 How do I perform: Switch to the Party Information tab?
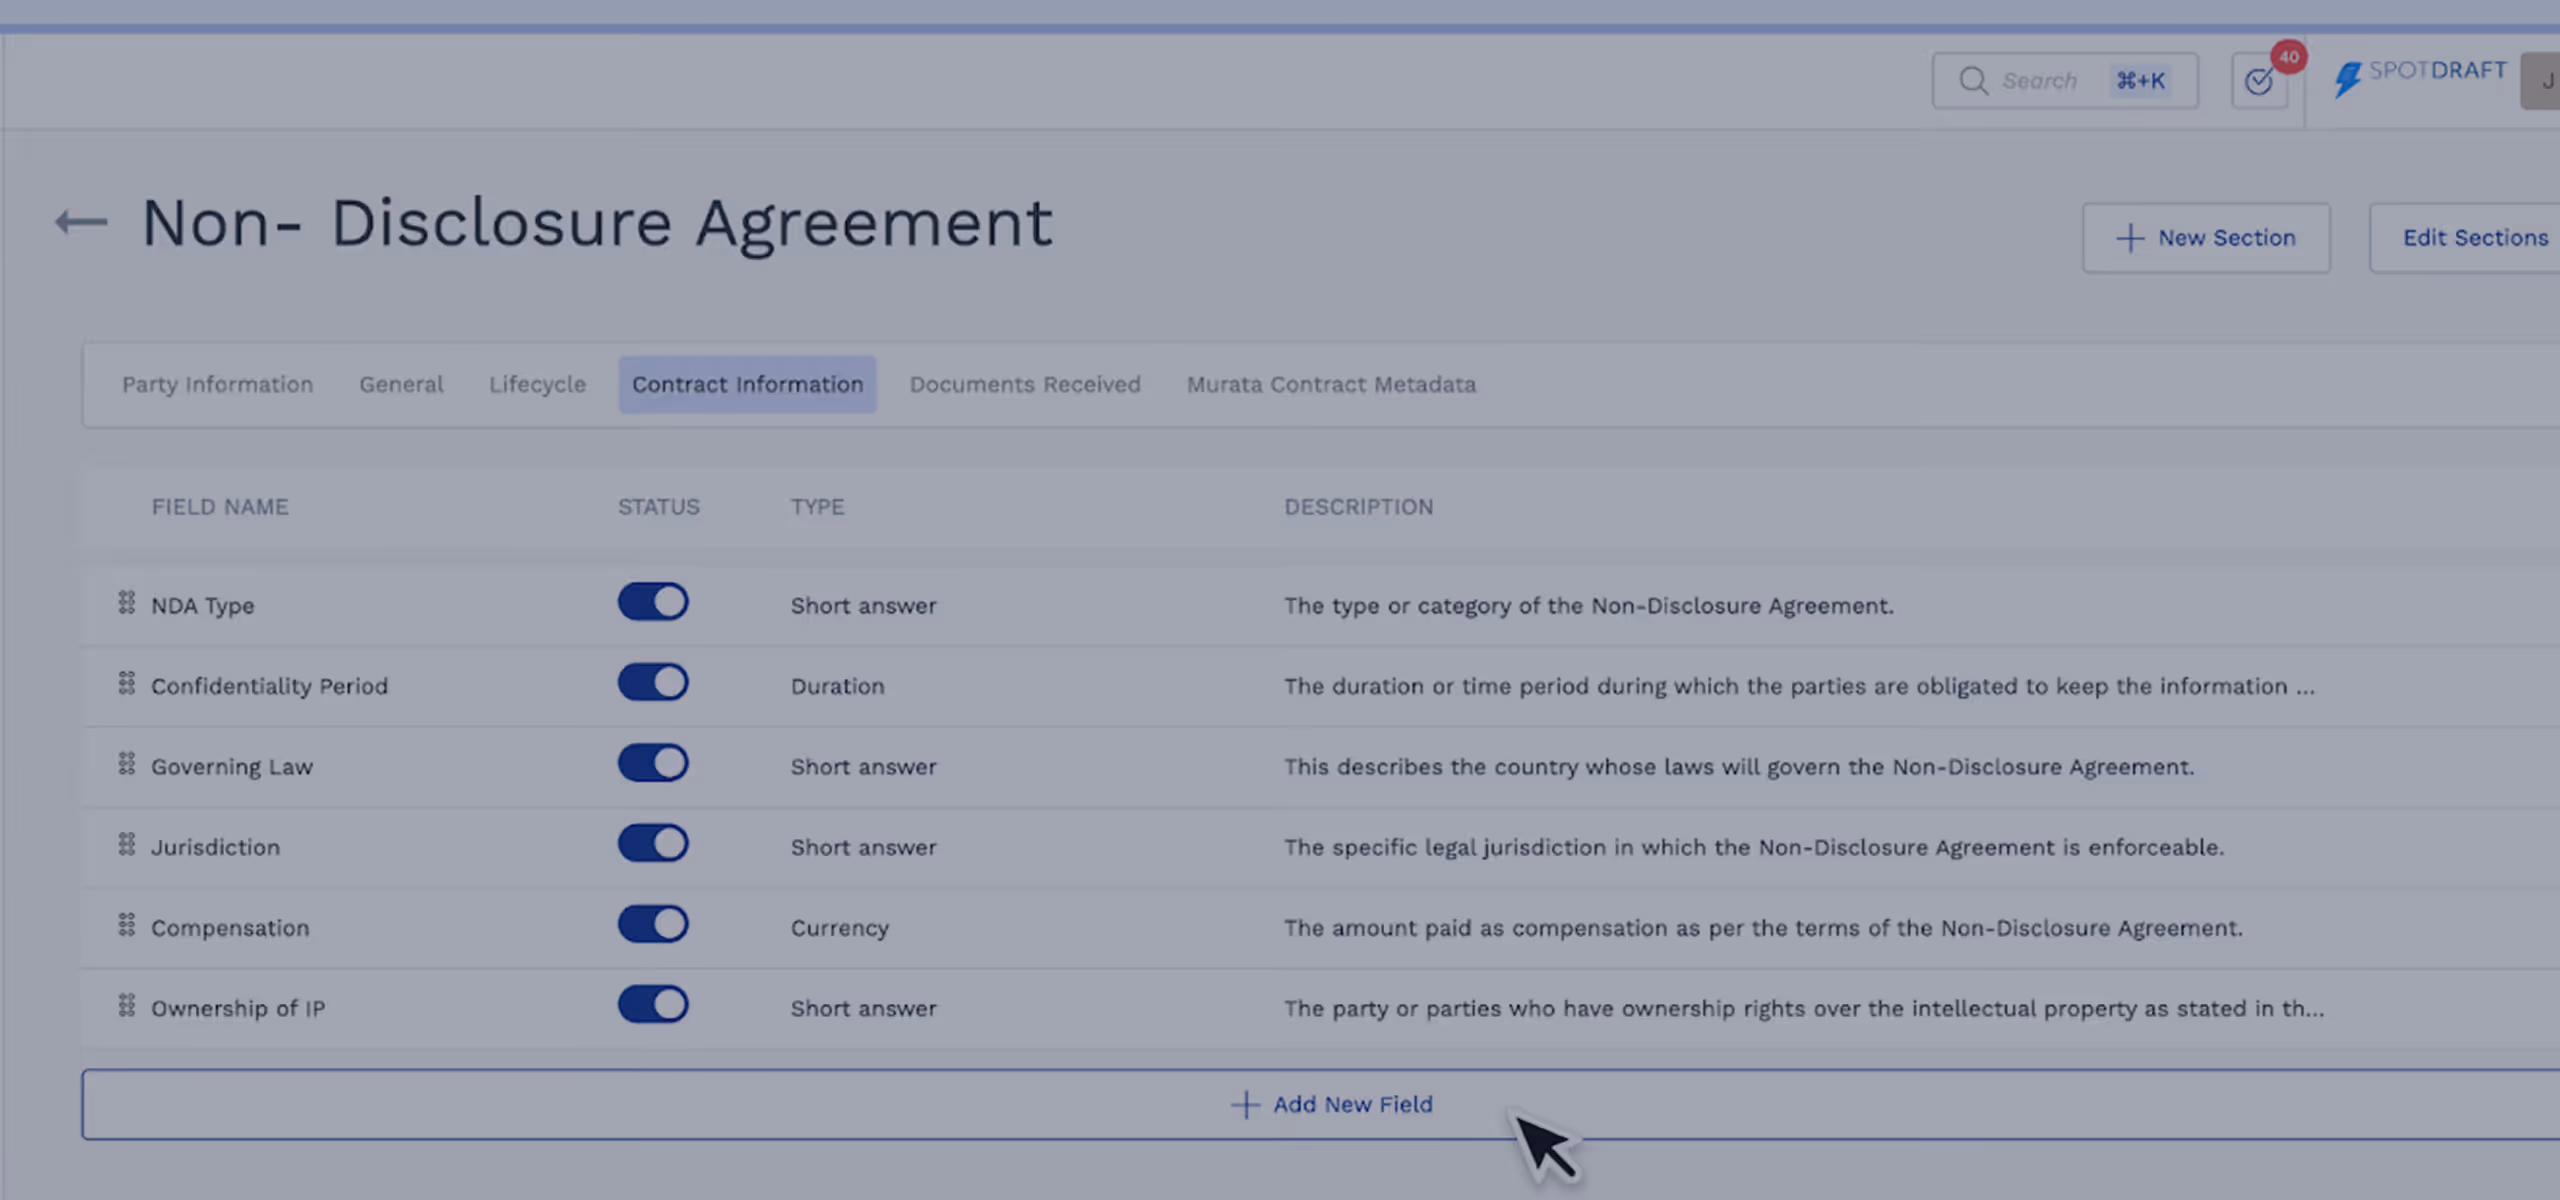coord(217,385)
